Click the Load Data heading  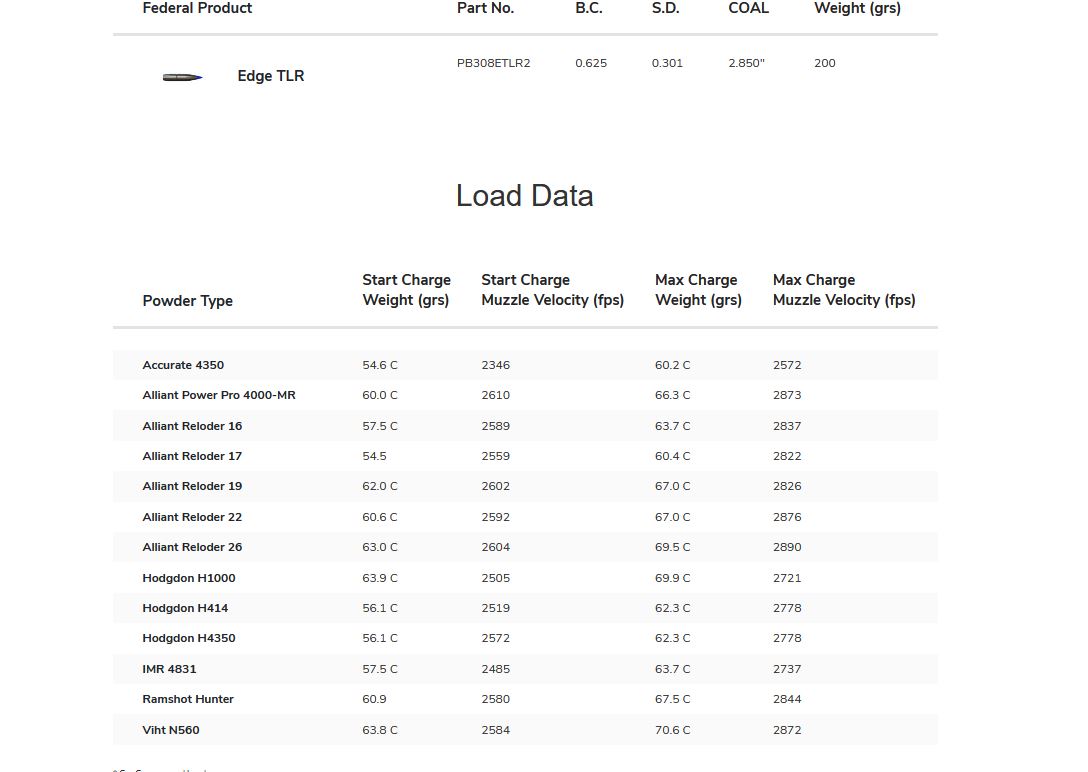(525, 196)
